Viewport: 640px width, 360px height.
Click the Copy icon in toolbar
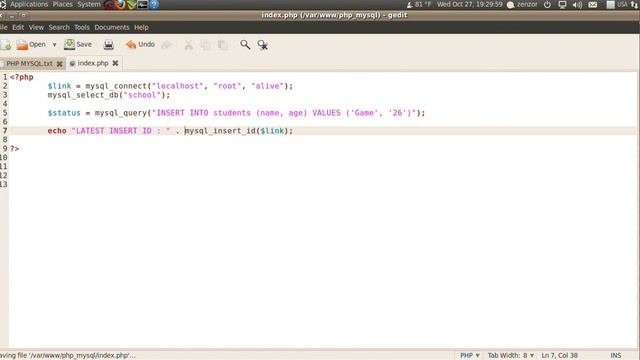206,45
